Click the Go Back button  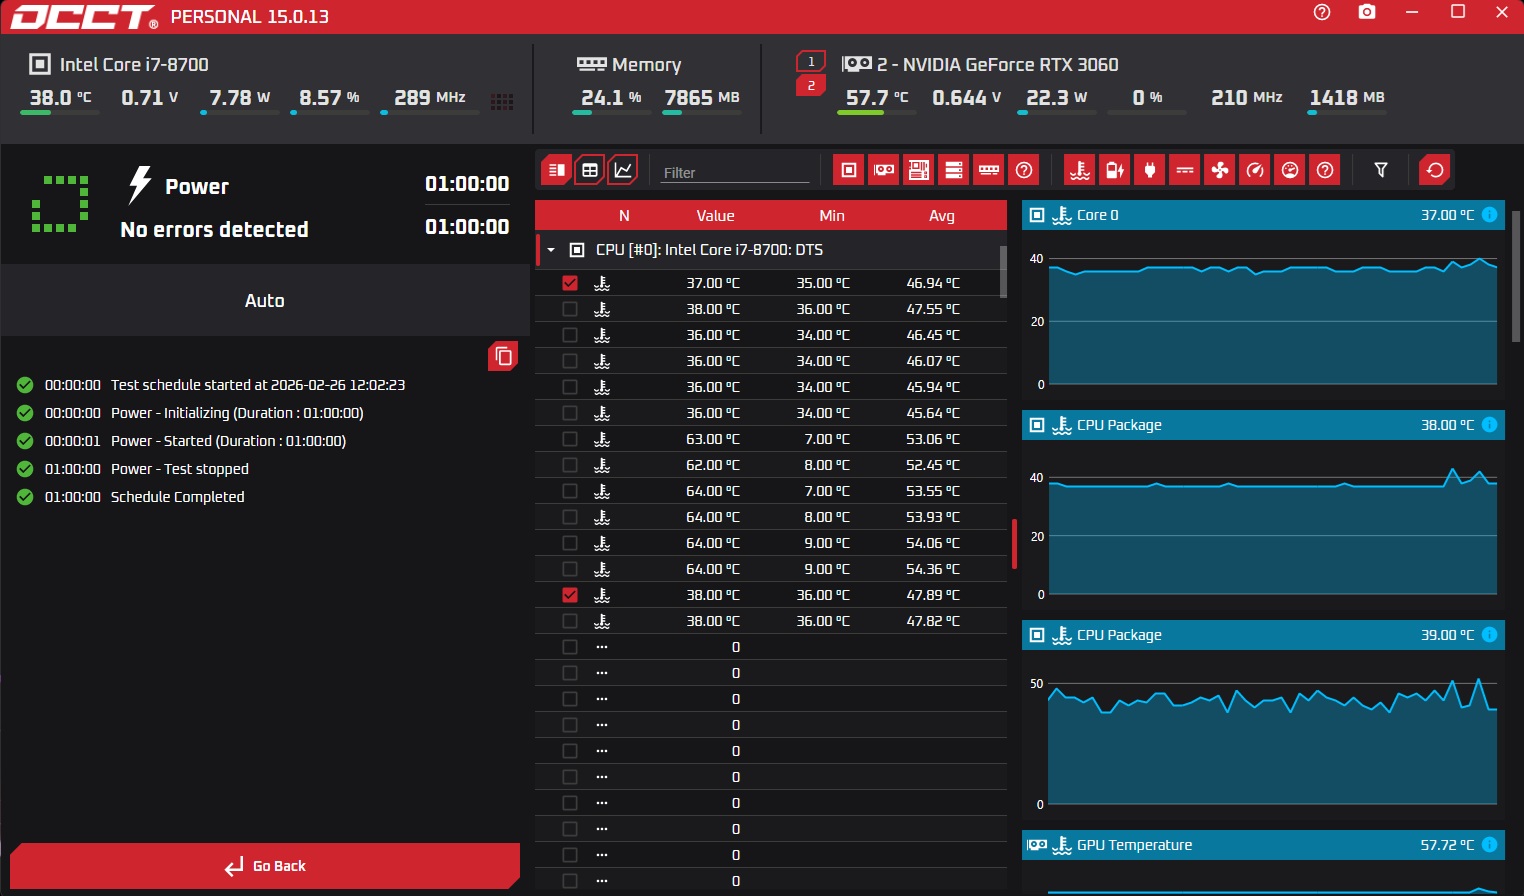(x=265, y=866)
